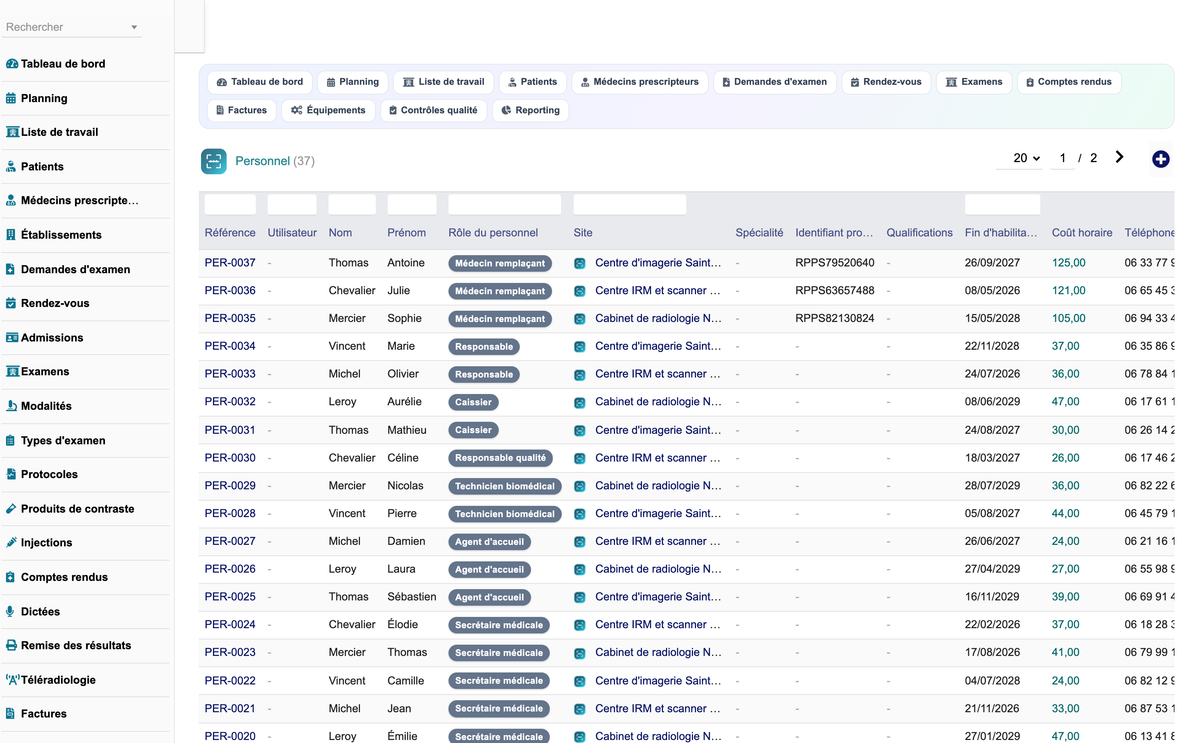Click site icon in PER-0024 row
The image size is (1200, 743).
point(579,625)
